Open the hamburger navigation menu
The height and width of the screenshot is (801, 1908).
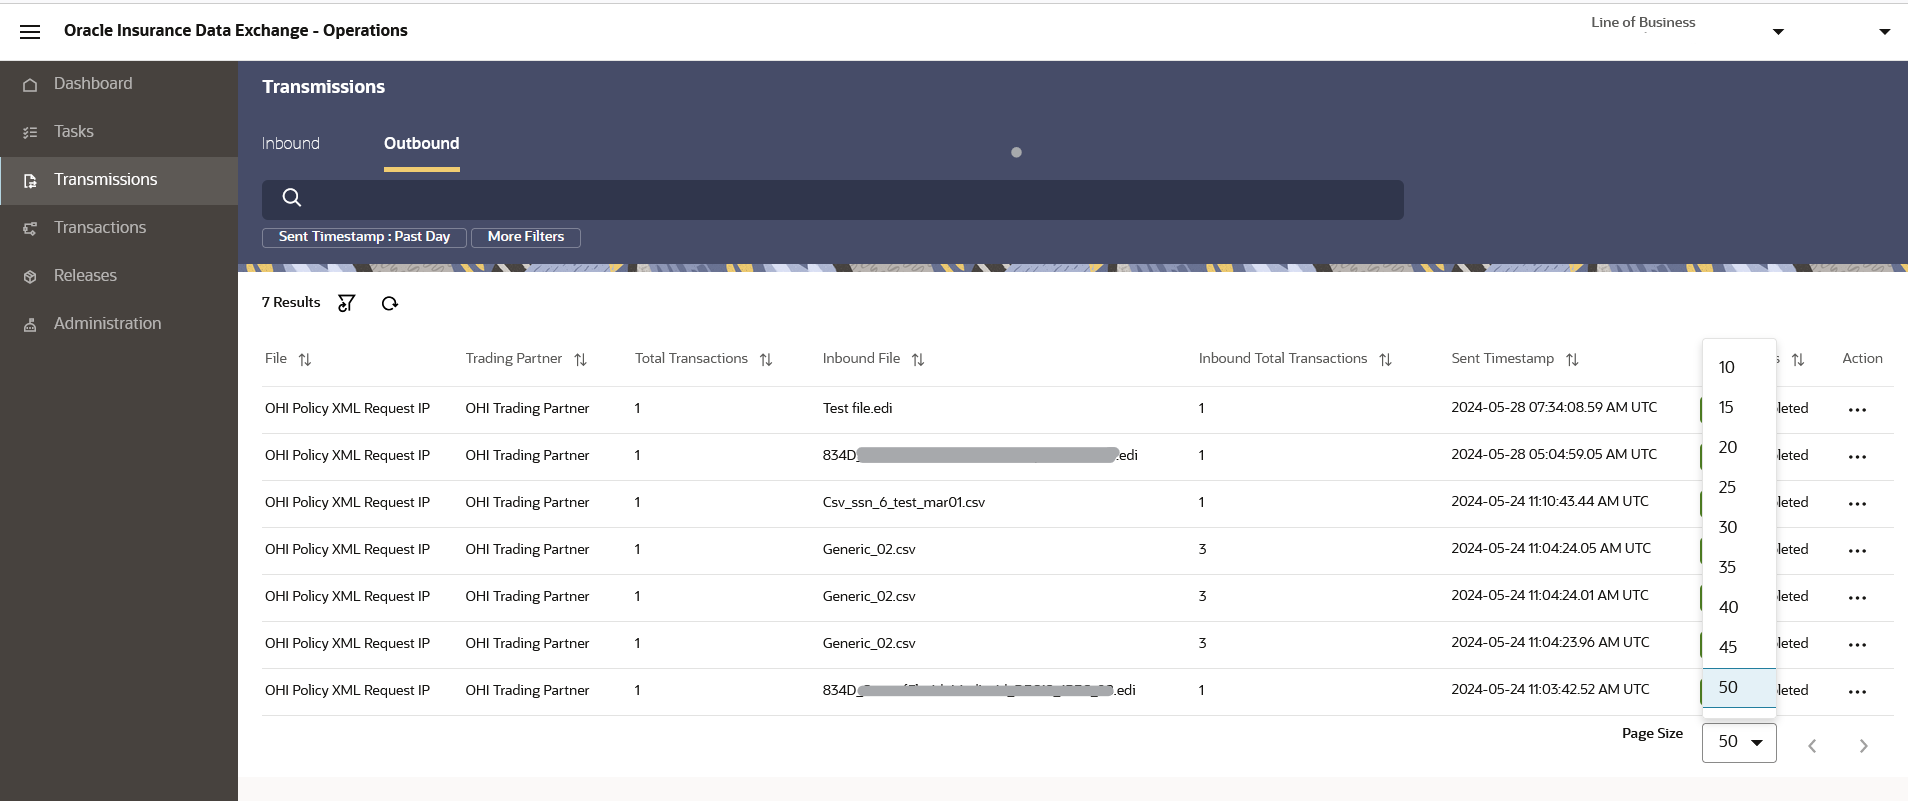(30, 32)
